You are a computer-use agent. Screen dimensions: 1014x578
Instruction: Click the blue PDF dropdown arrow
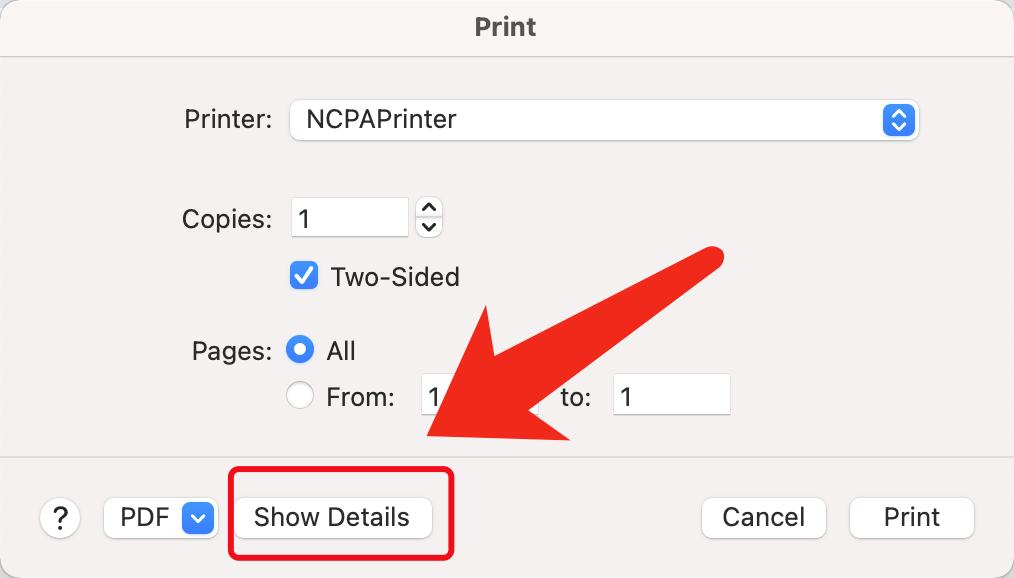click(198, 518)
